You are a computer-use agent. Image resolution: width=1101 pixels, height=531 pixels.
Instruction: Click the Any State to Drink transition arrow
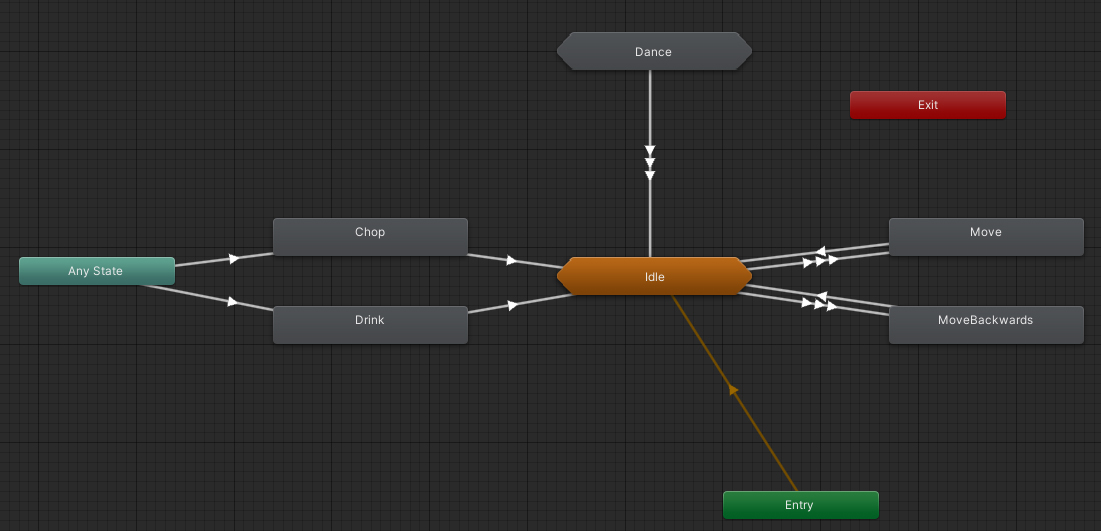point(233,301)
